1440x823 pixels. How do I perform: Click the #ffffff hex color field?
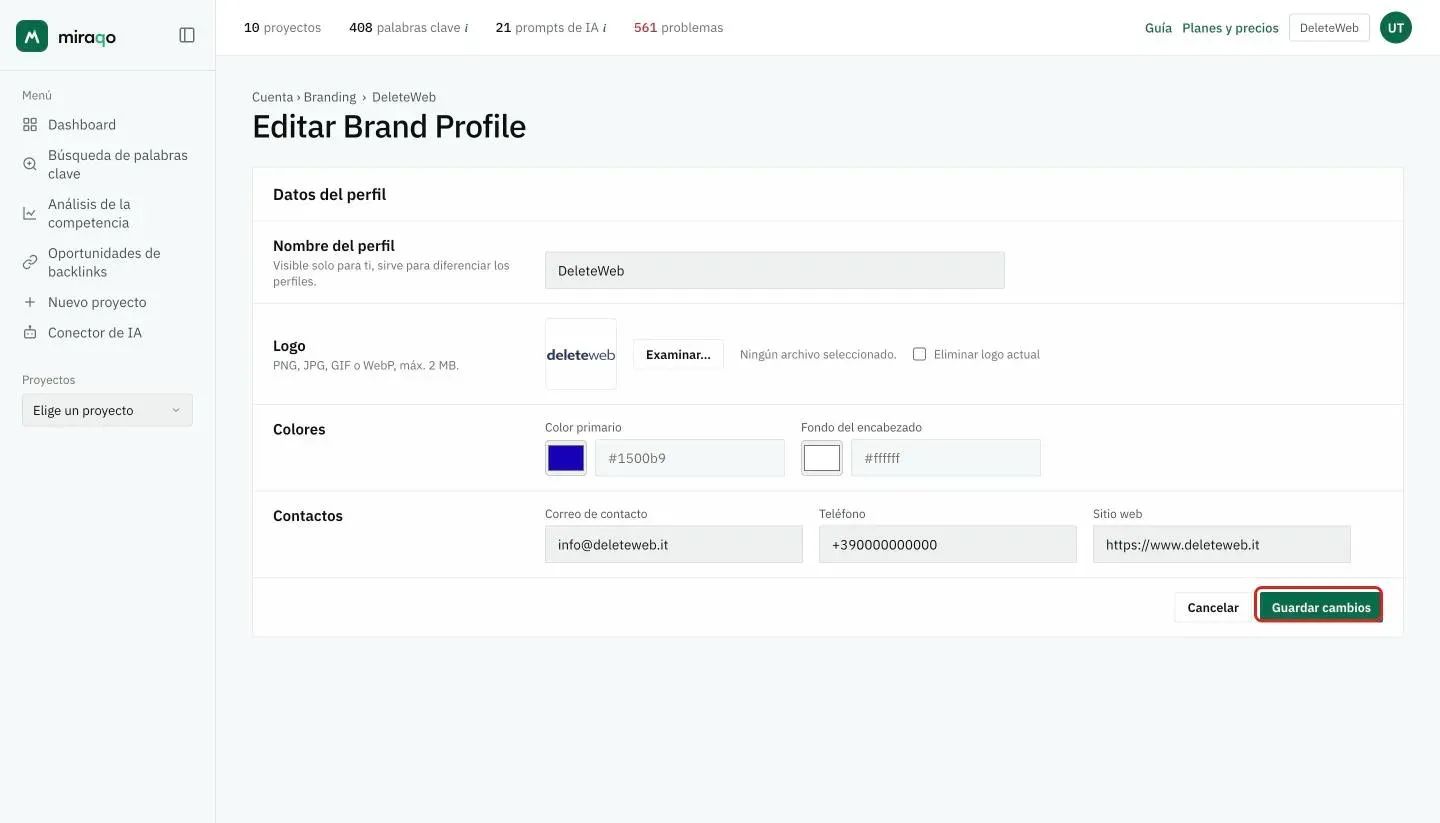point(946,458)
